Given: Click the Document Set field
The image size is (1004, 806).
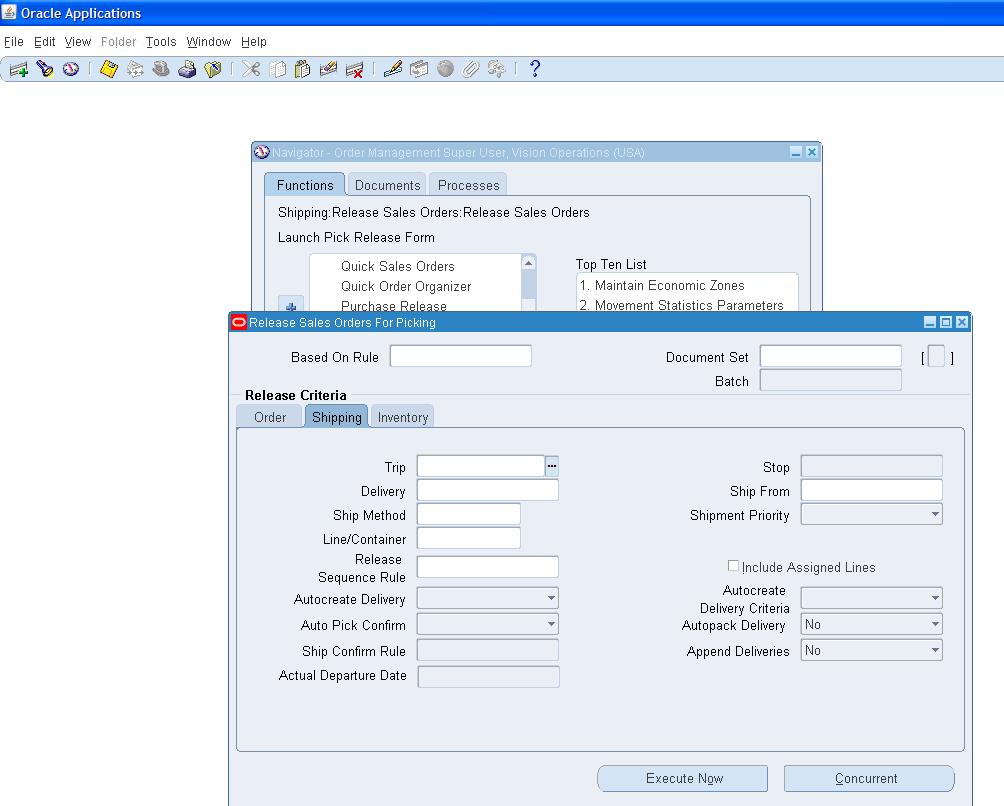Looking at the screenshot, I should pos(830,356).
